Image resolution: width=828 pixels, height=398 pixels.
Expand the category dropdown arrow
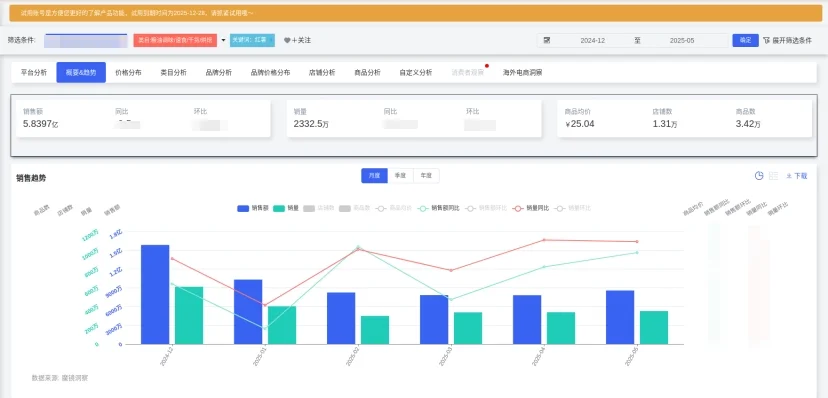tap(223, 40)
